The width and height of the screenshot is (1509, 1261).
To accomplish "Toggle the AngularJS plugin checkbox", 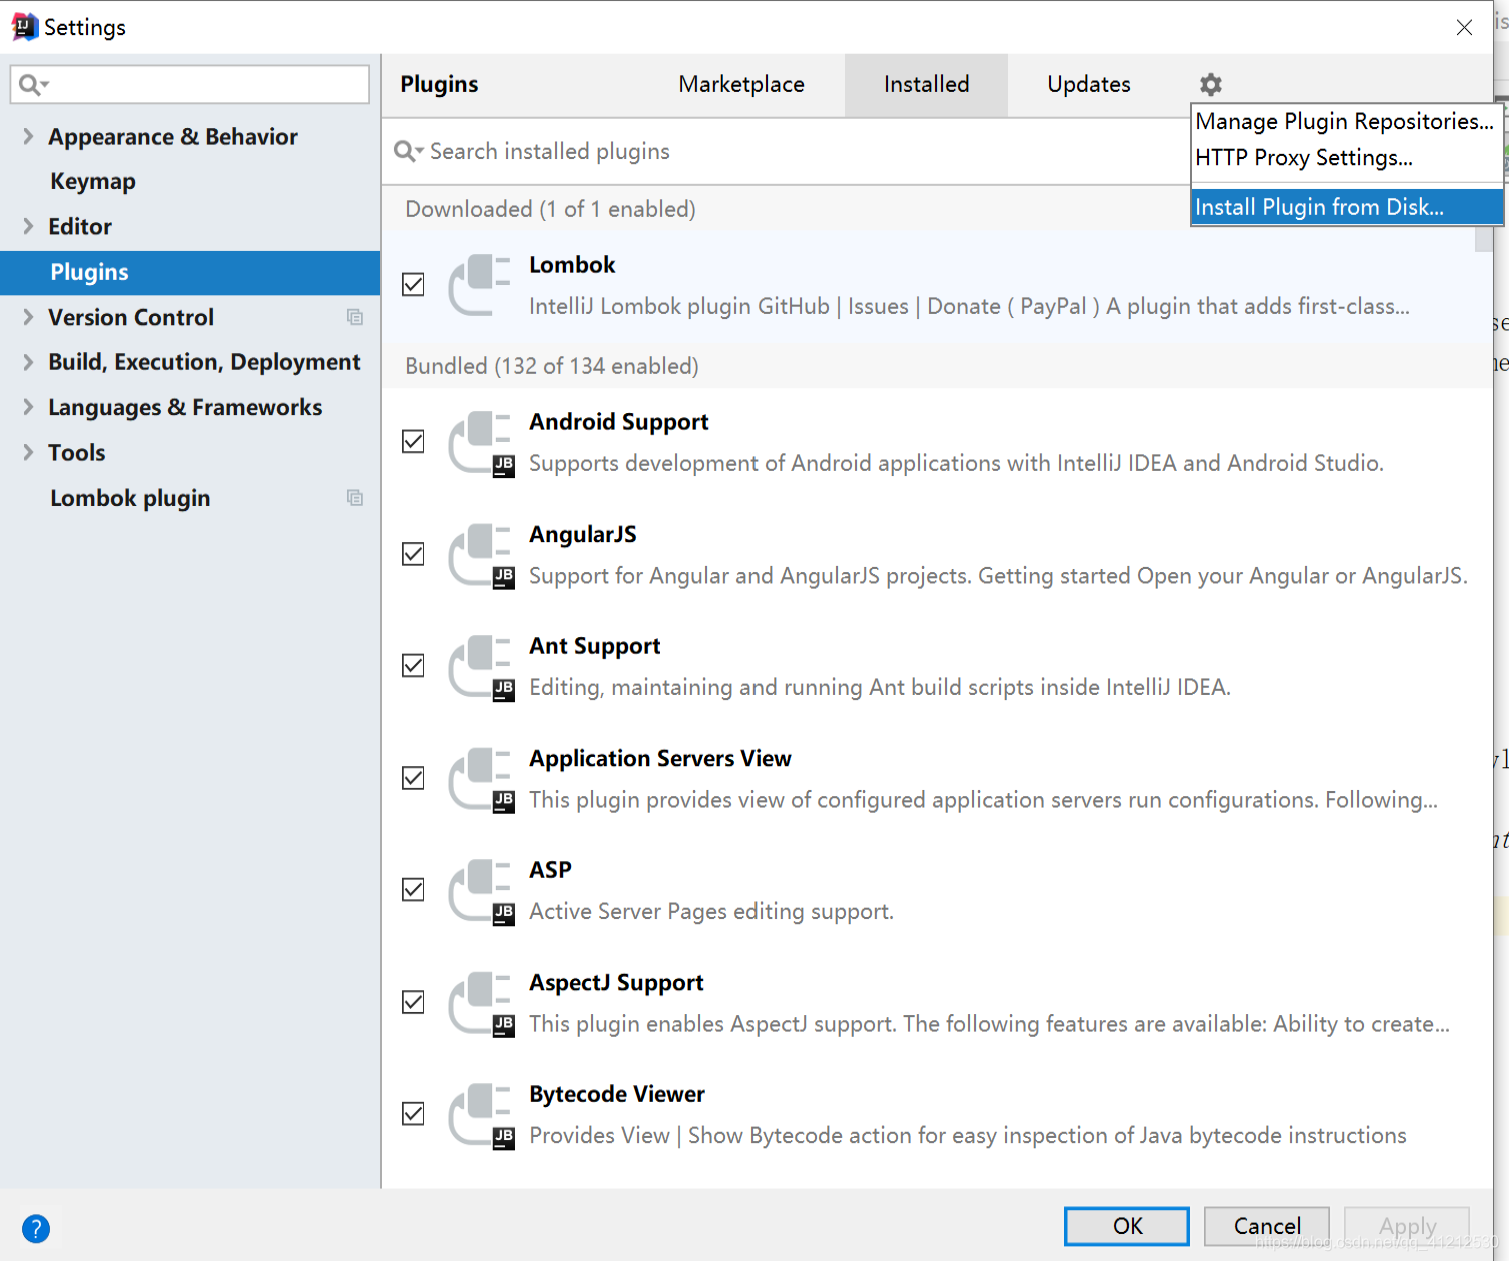I will point(413,554).
